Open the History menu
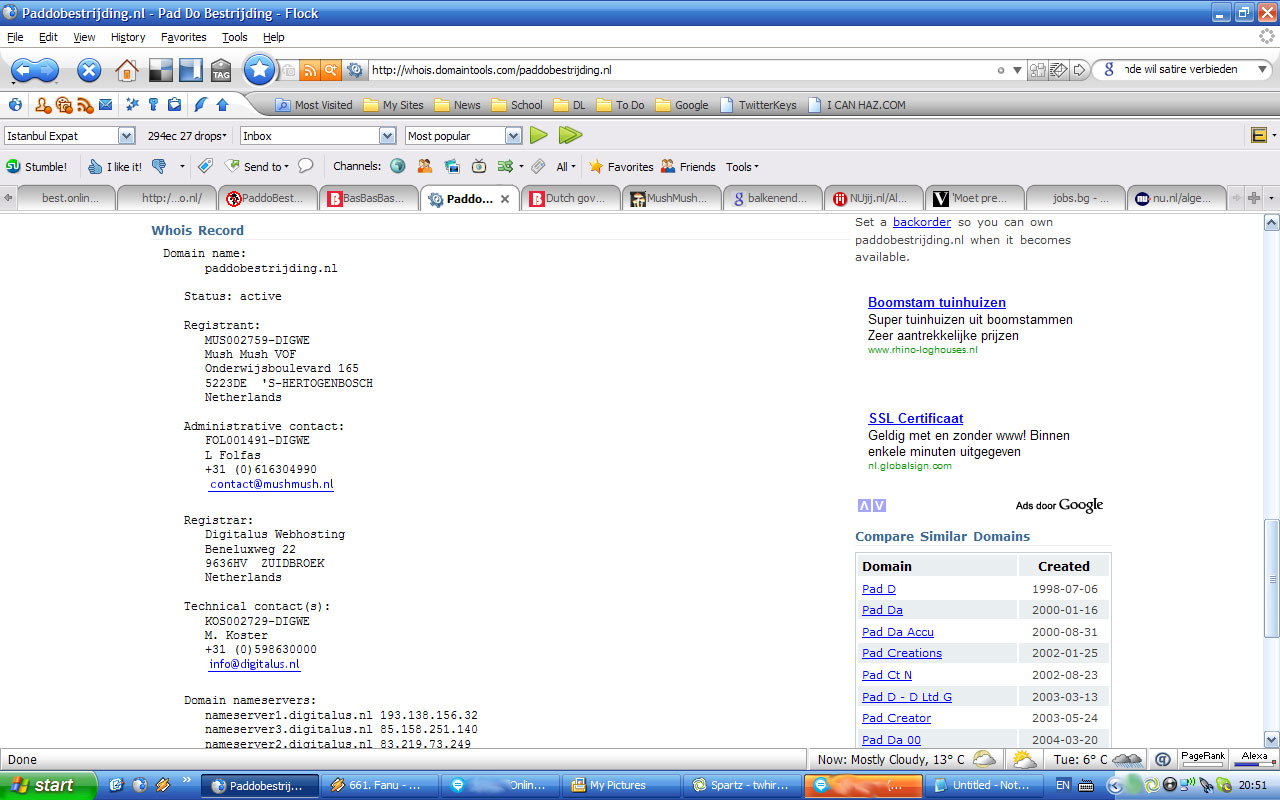Viewport: 1280px width, 800px height. [x=128, y=37]
